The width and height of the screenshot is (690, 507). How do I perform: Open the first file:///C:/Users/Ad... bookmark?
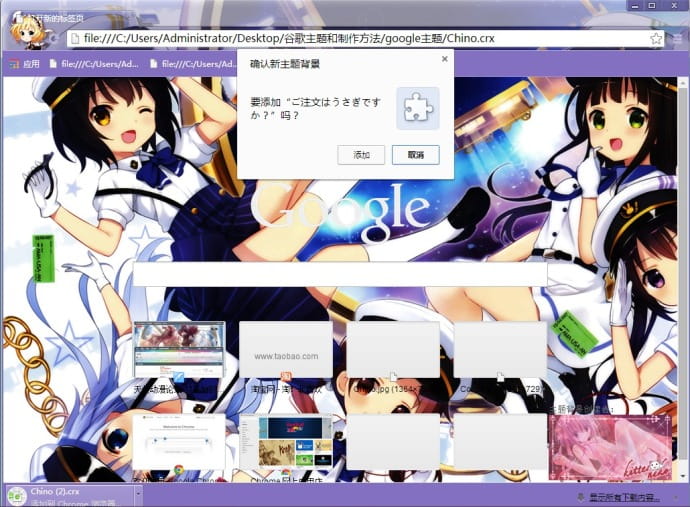coord(94,64)
